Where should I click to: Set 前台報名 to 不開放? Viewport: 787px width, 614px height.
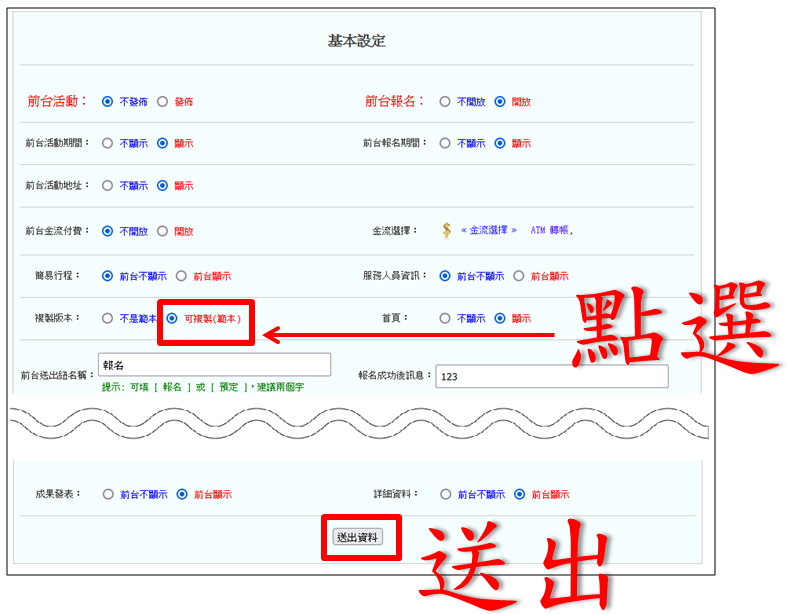[445, 102]
